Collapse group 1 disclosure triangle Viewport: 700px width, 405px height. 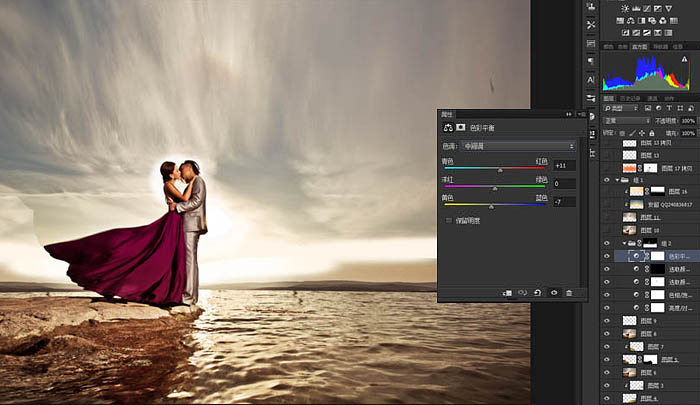617,180
